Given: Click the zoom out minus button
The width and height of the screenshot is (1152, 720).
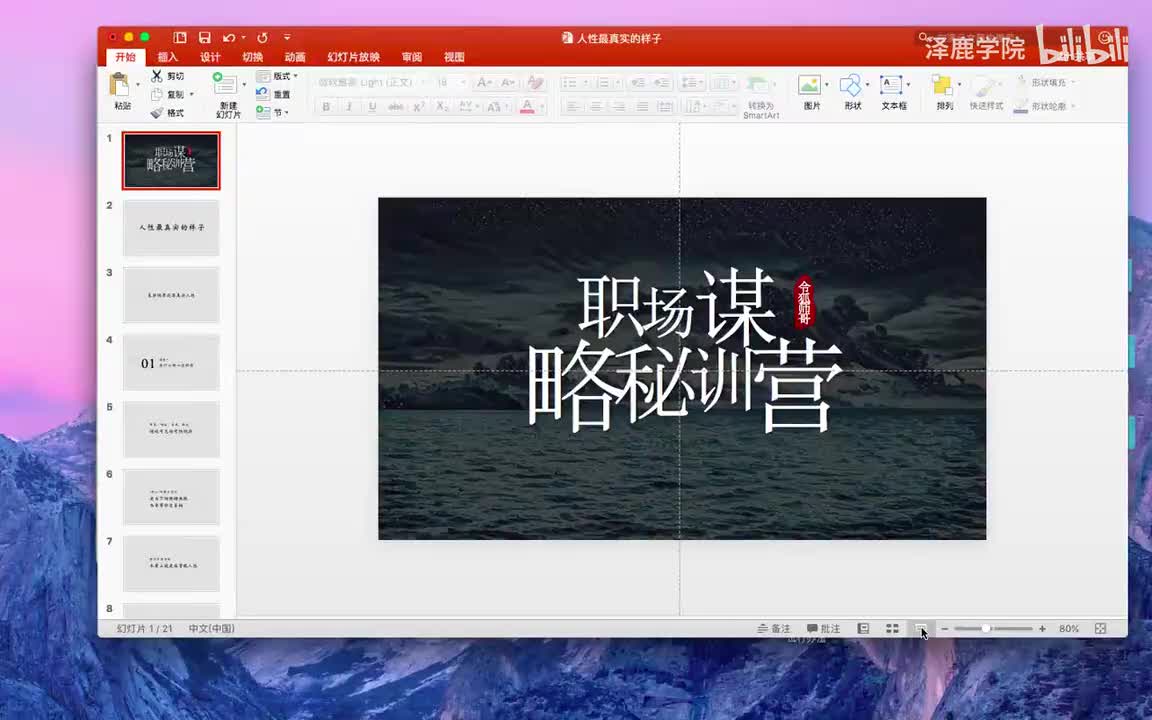Looking at the screenshot, I should click(x=945, y=629).
